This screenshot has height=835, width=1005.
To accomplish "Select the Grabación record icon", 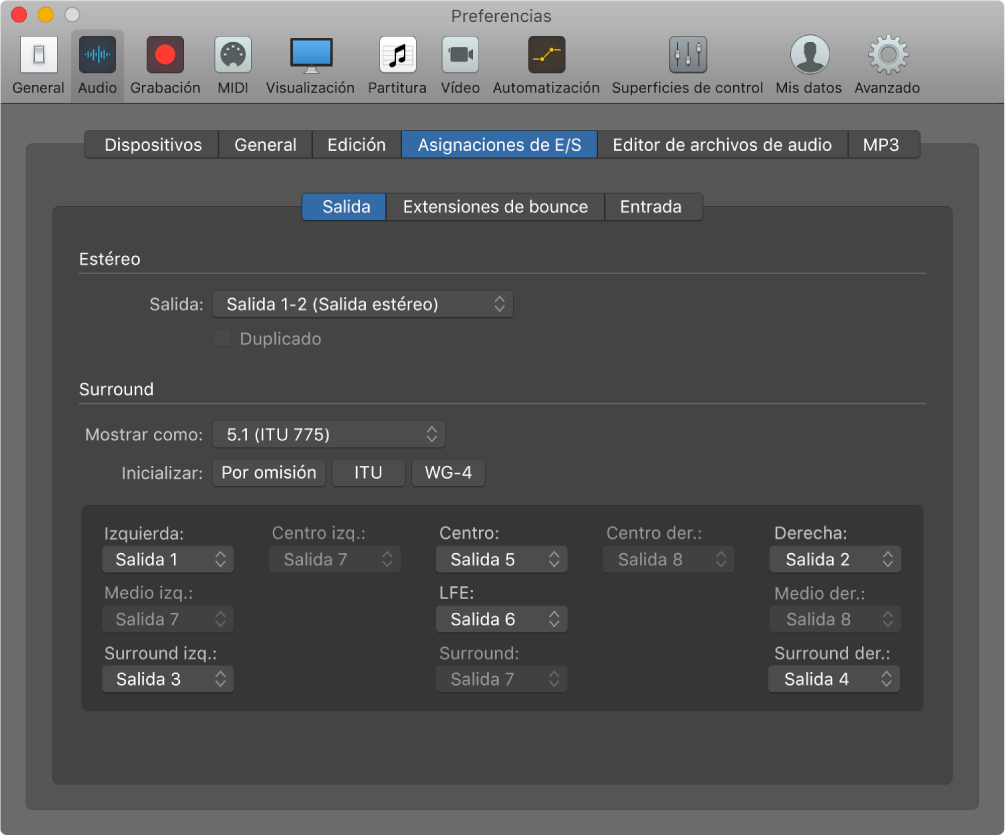I will click(x=165, y=55).
